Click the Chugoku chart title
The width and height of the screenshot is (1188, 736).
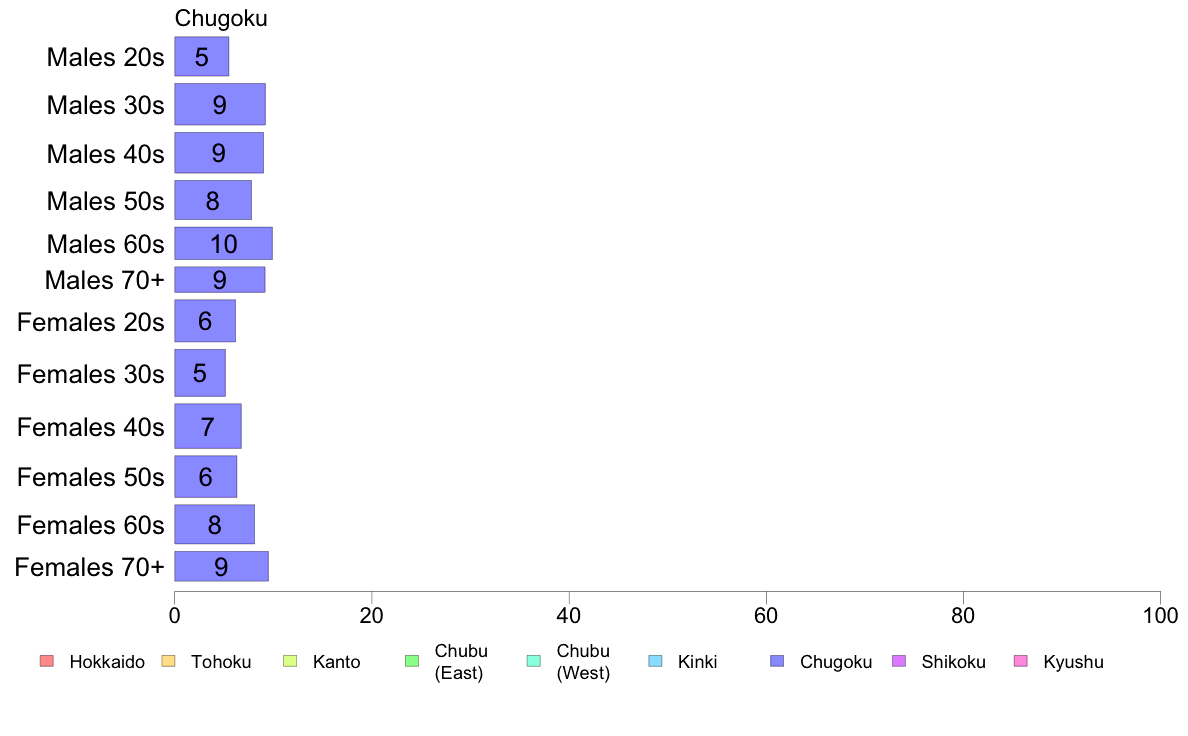[221, 18]
